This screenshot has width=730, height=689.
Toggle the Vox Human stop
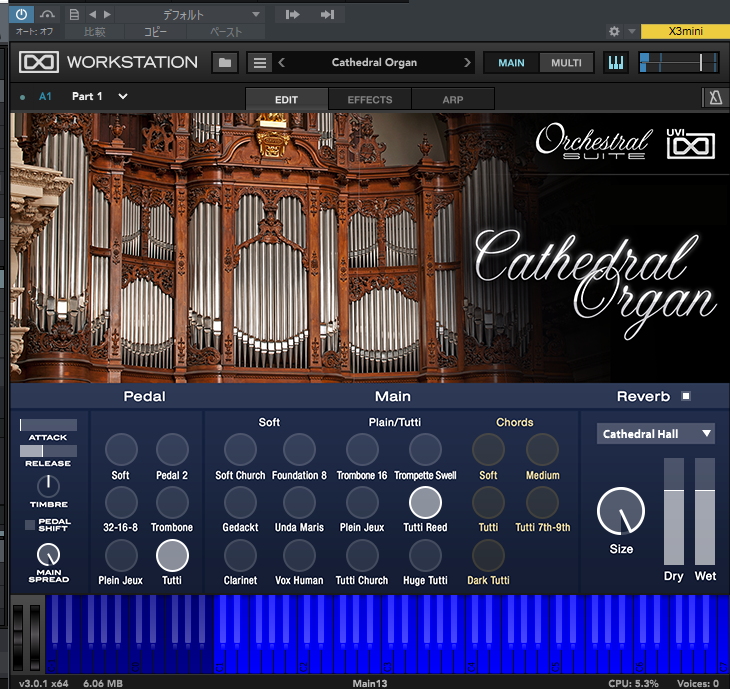(x=299, y=555)
